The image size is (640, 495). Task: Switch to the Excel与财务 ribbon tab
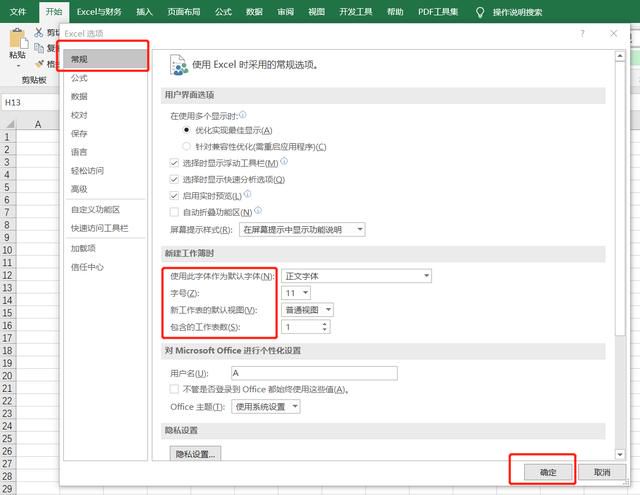click(x=99, y=12)
